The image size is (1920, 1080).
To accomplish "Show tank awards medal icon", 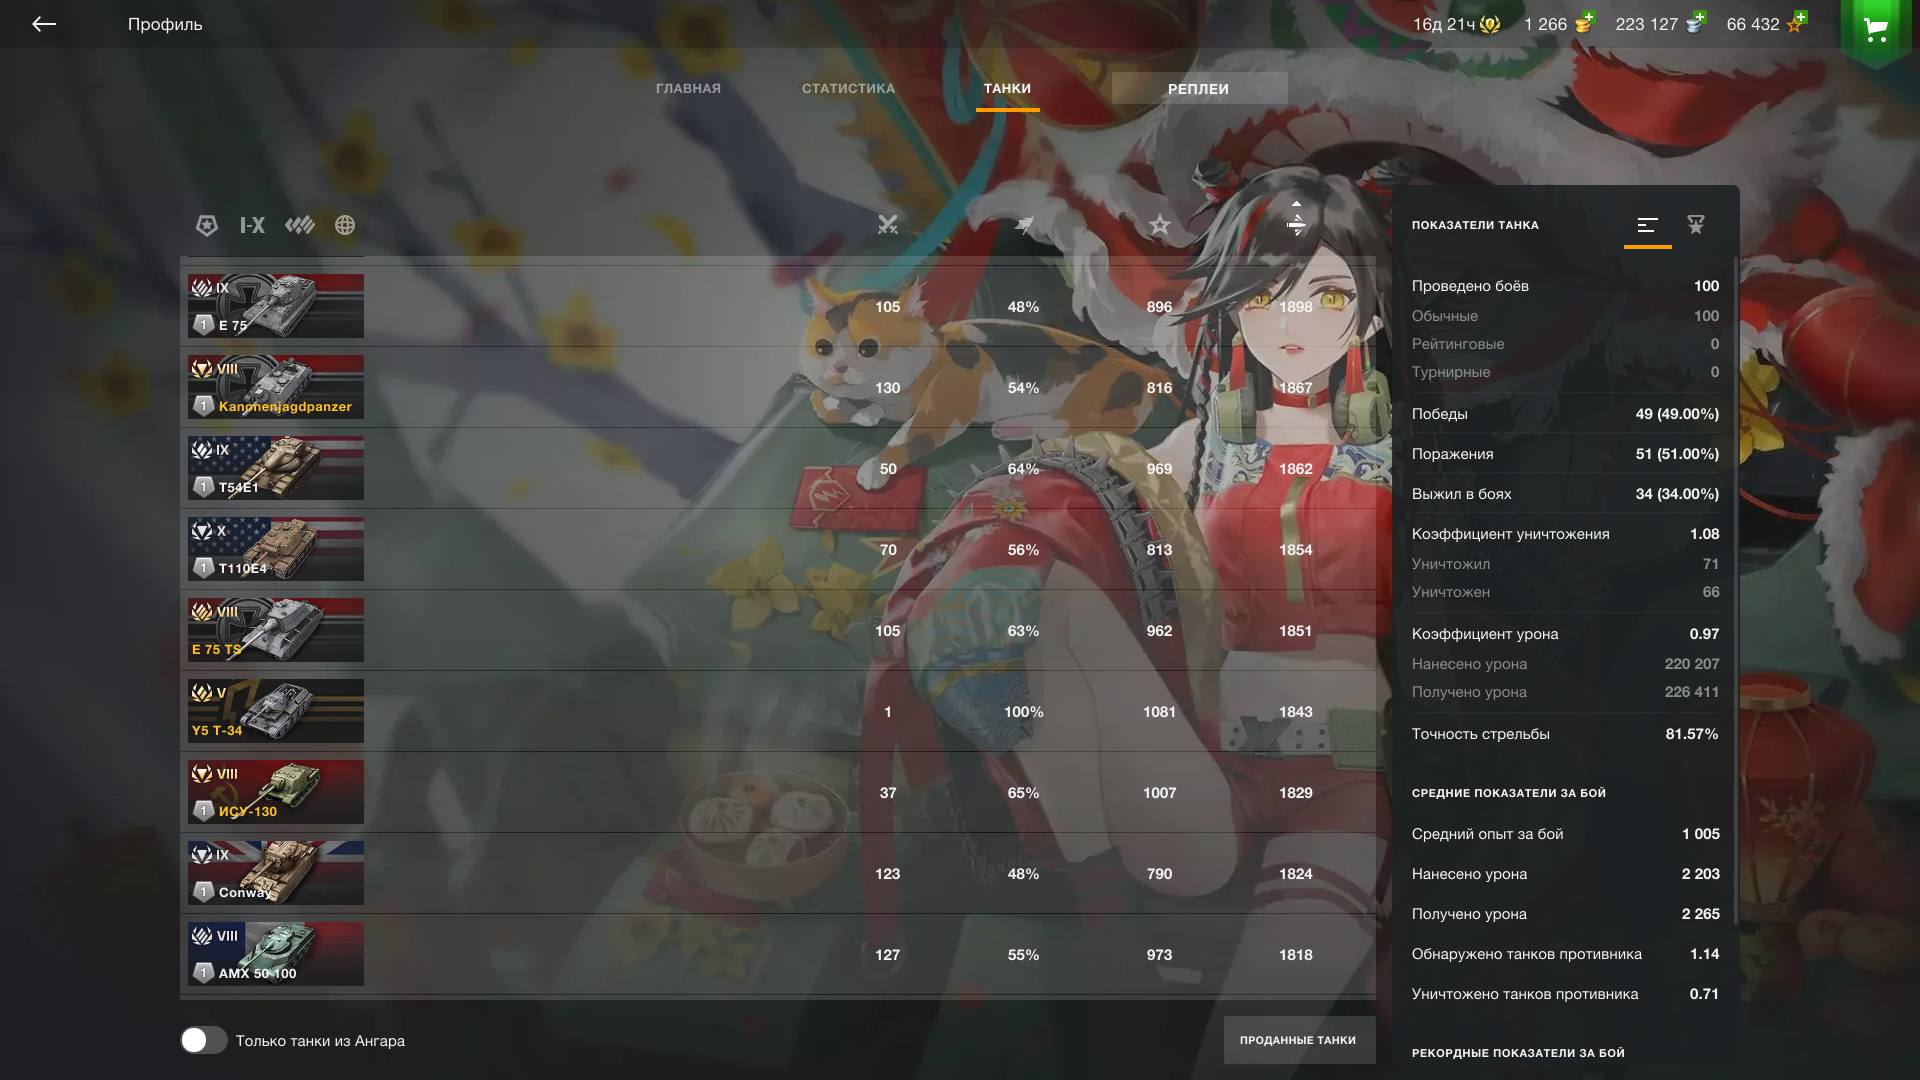I will (x=1696, y=225).
